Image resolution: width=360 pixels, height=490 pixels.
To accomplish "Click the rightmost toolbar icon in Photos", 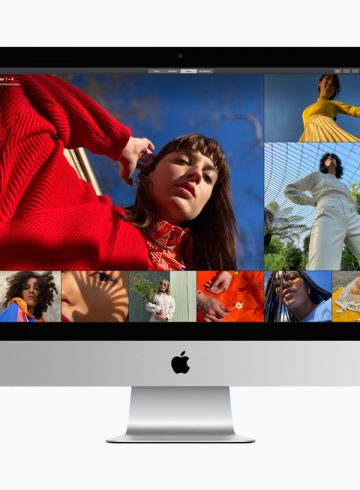I will click(x=355, y=71).
